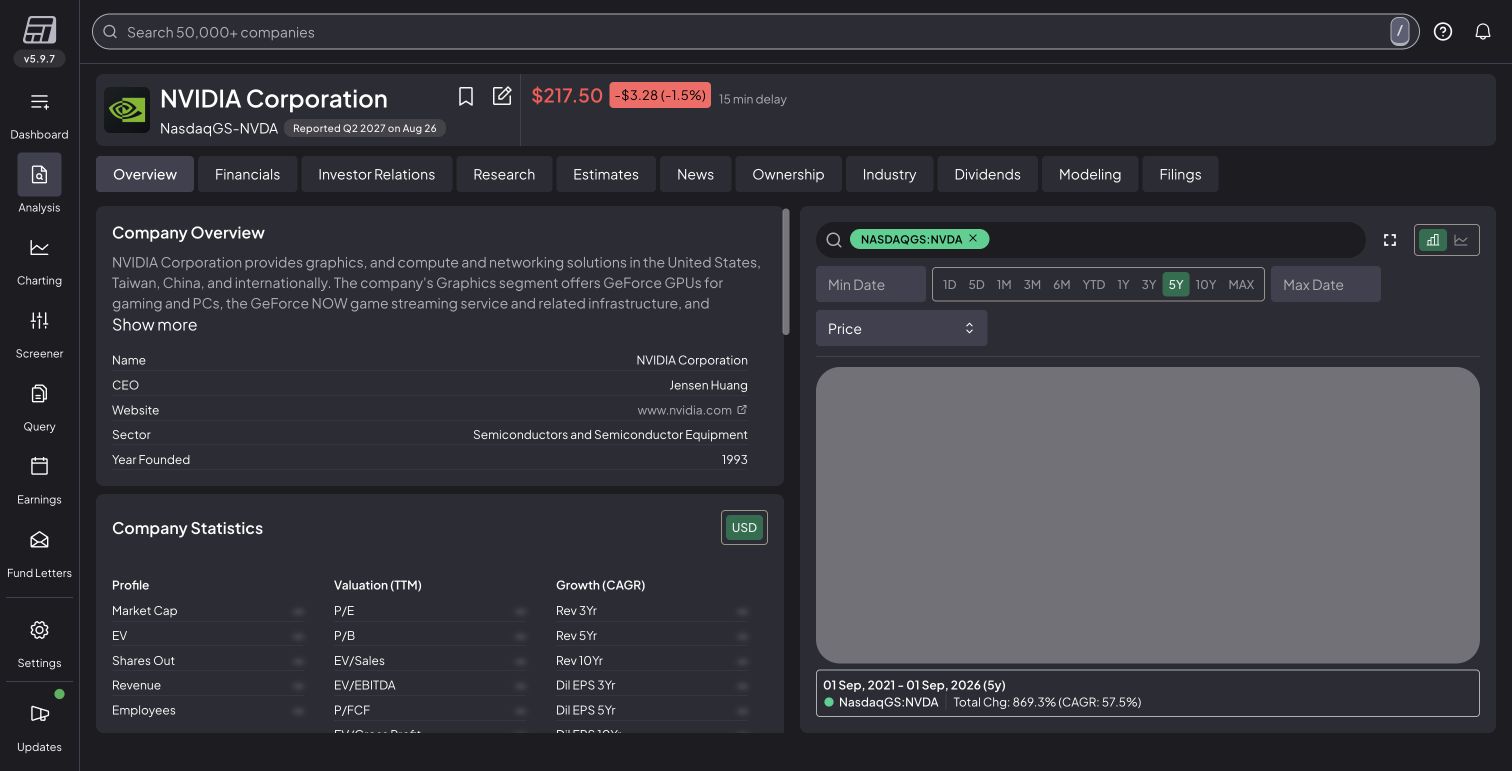Open the Dashboard sidebar icon

coord(39,102)
